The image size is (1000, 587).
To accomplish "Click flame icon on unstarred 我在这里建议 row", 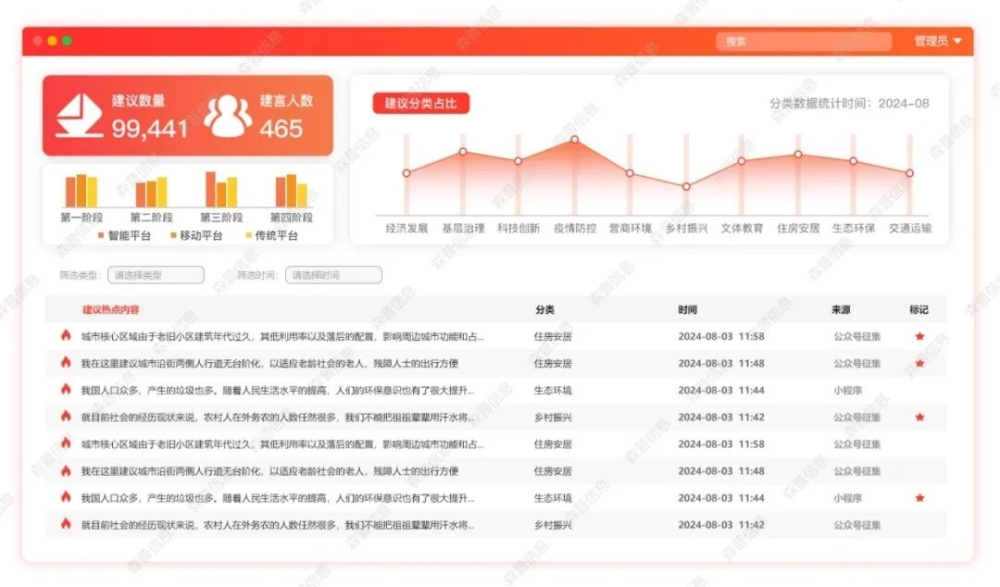I will coord(66,471).
